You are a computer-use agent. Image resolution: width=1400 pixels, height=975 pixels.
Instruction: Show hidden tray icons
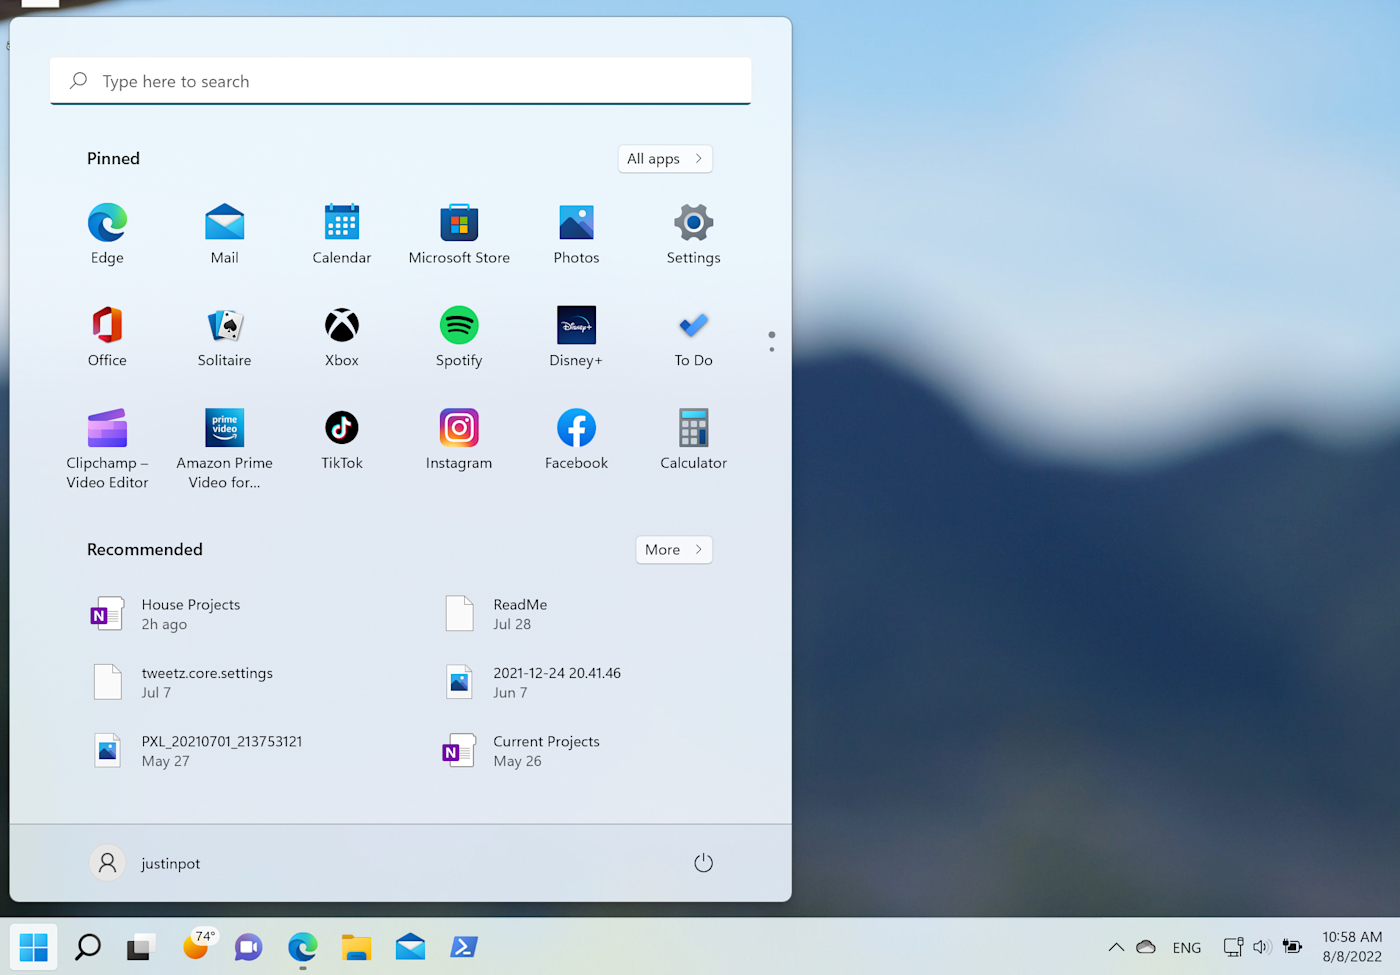[x=1116, y=947]
